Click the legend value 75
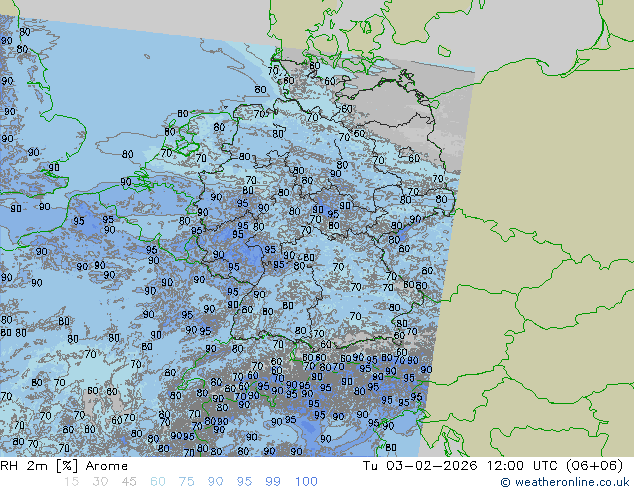Viewport: 634px width, 490px height. [x=186, y=482]
